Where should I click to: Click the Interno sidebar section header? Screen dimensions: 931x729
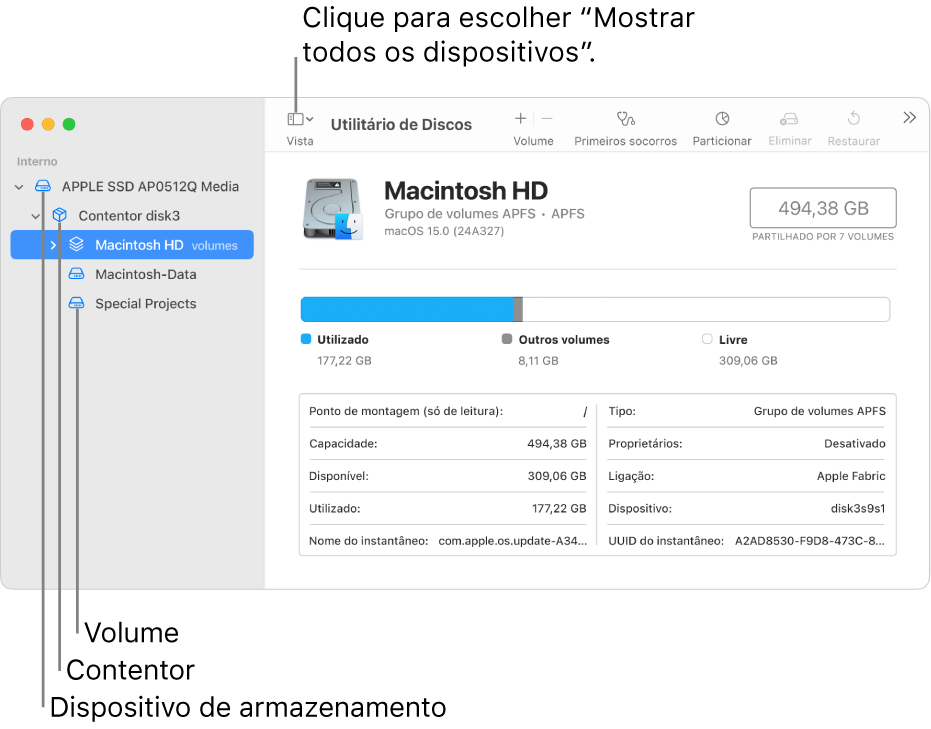37,161
